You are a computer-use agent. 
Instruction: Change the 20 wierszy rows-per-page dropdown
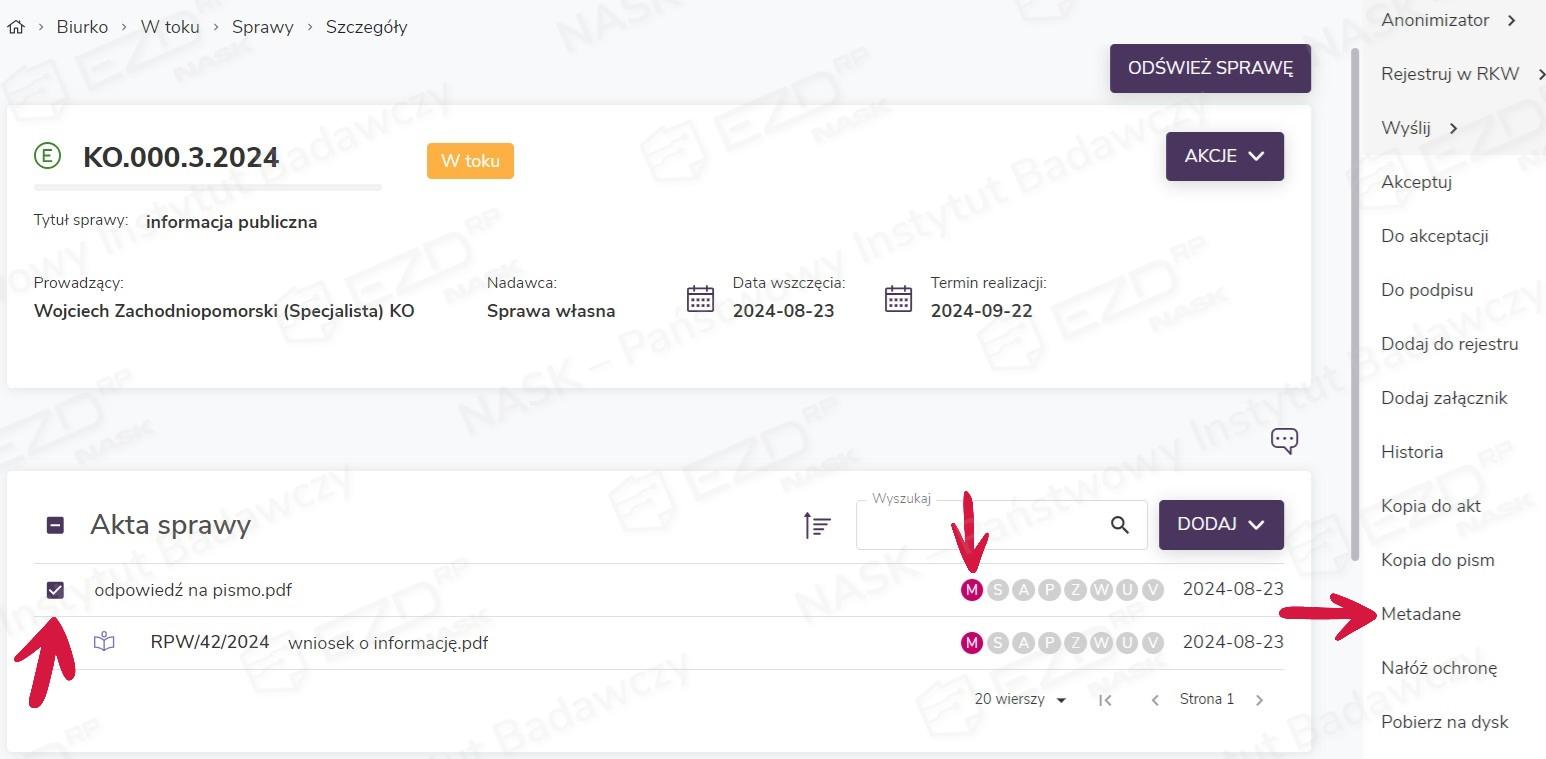click(1020, 700)
